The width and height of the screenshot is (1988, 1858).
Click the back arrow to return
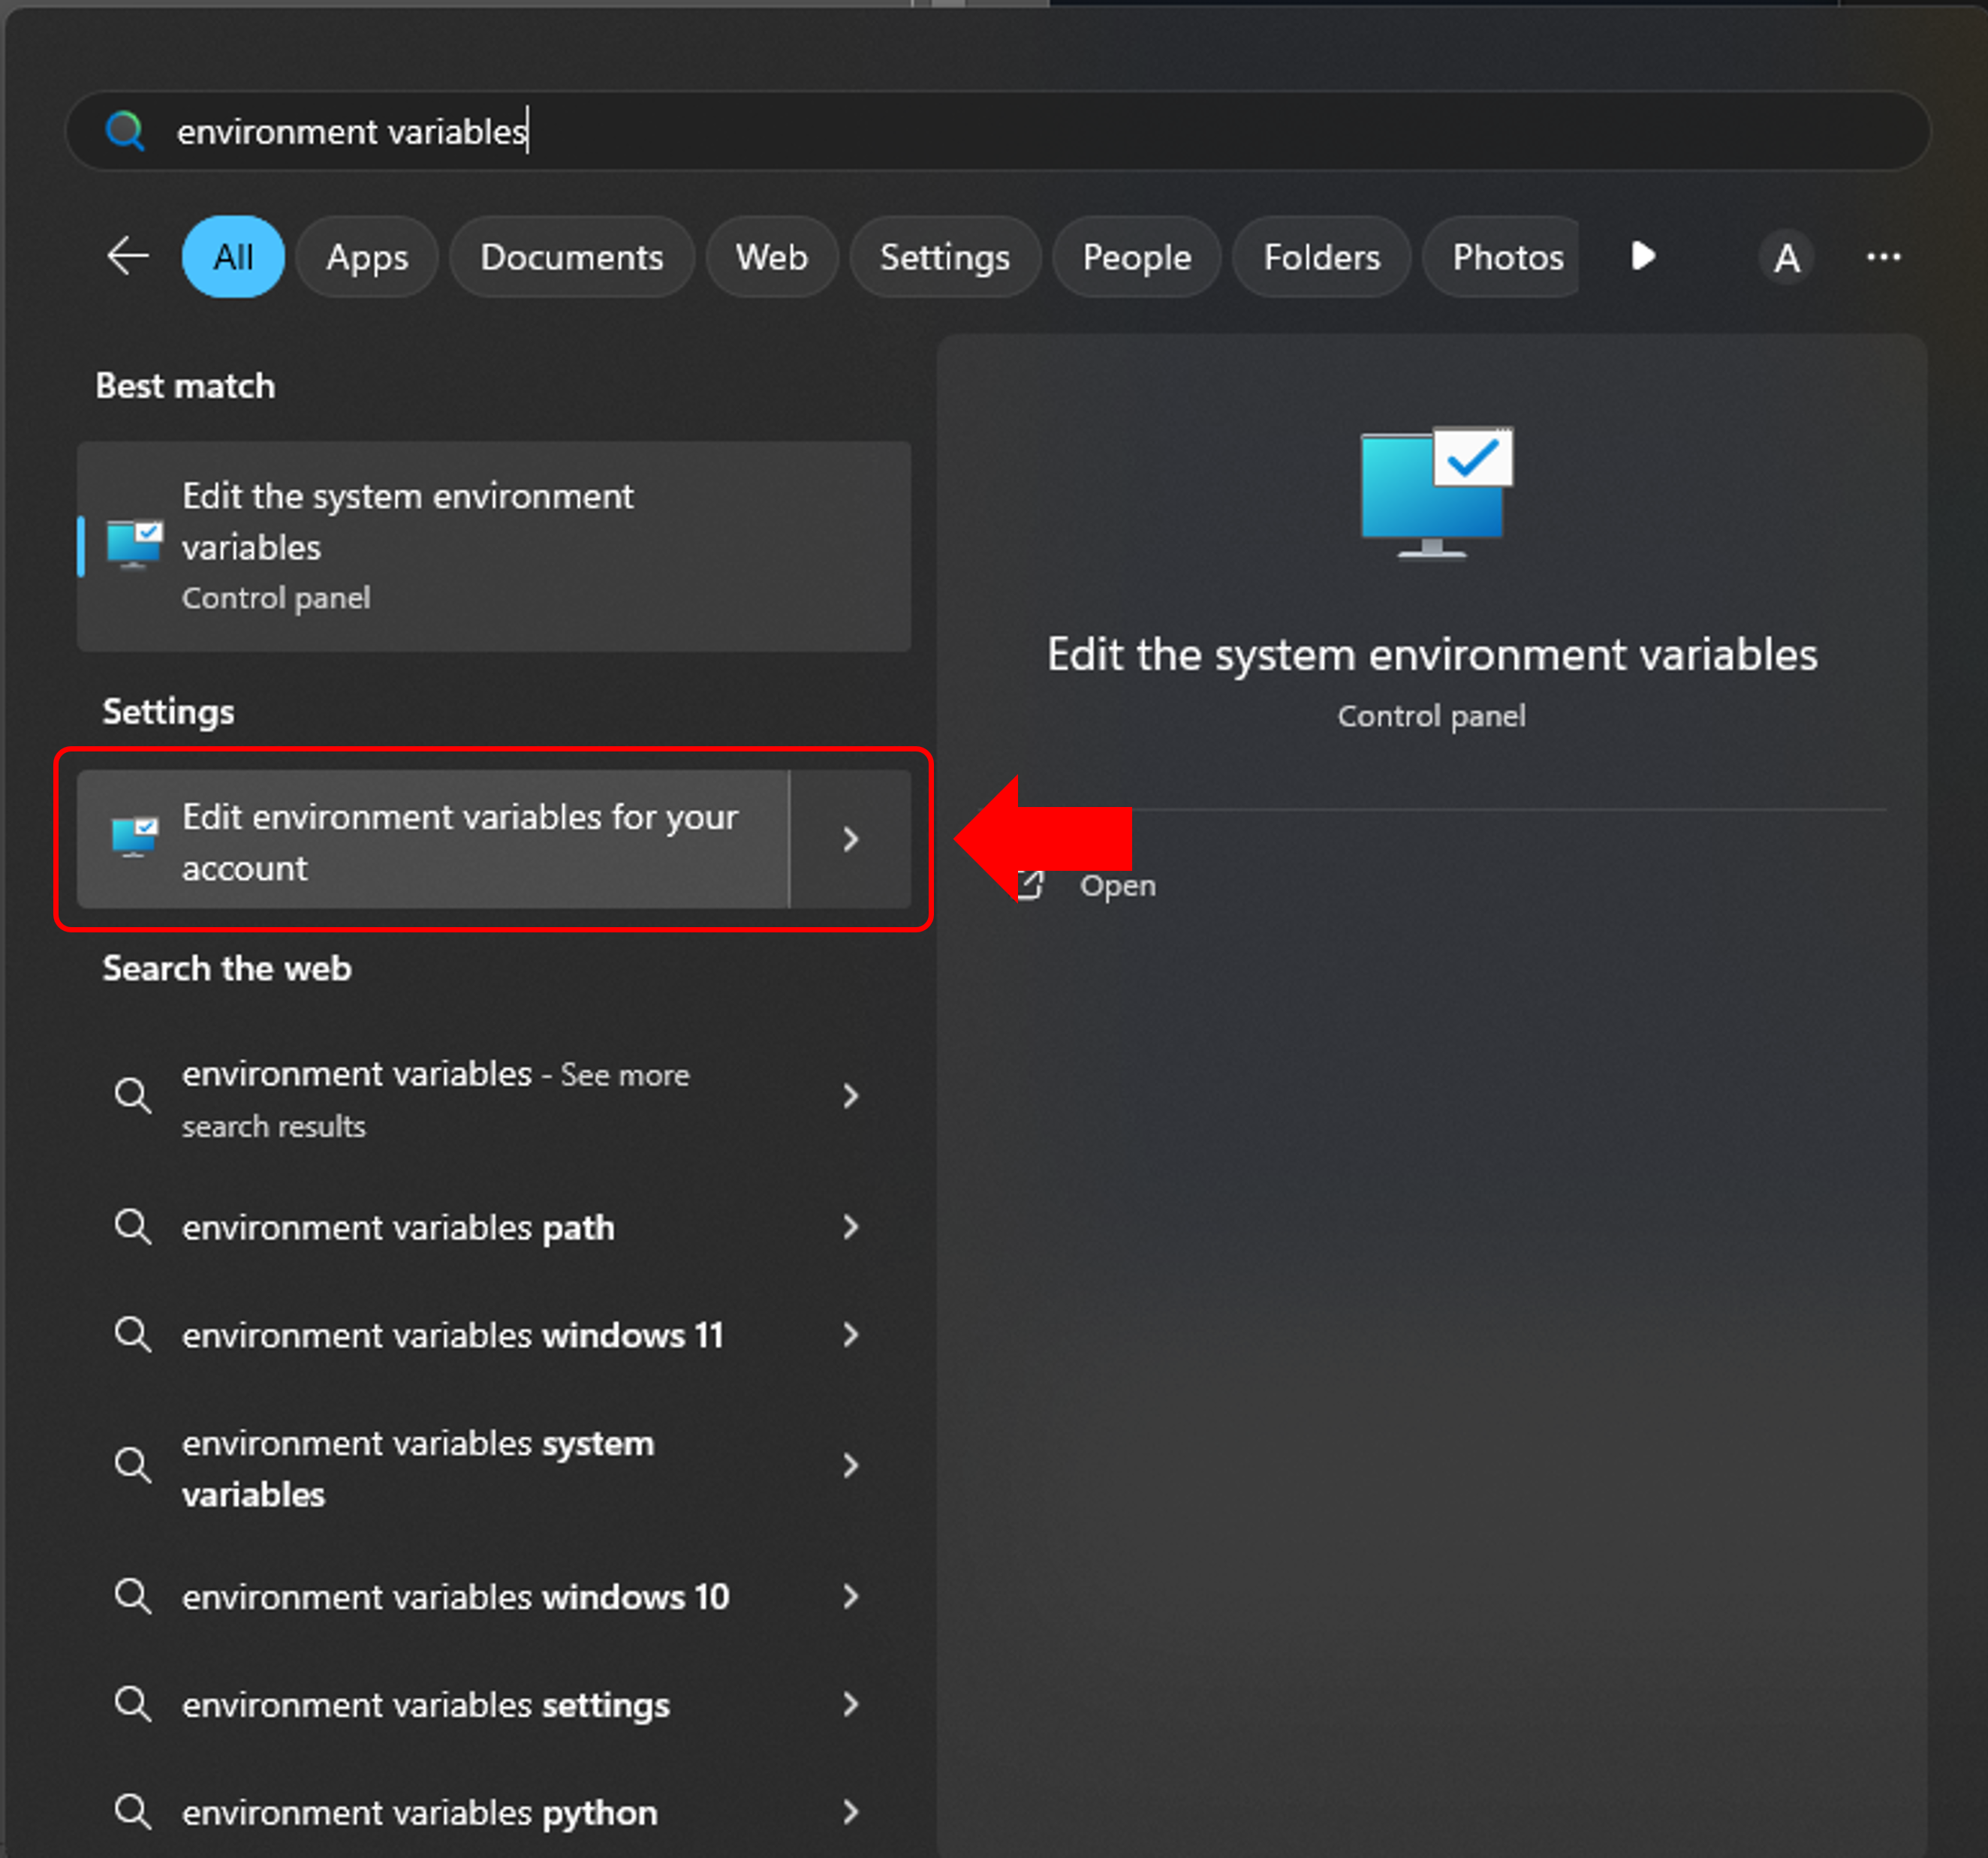[127, 256]
